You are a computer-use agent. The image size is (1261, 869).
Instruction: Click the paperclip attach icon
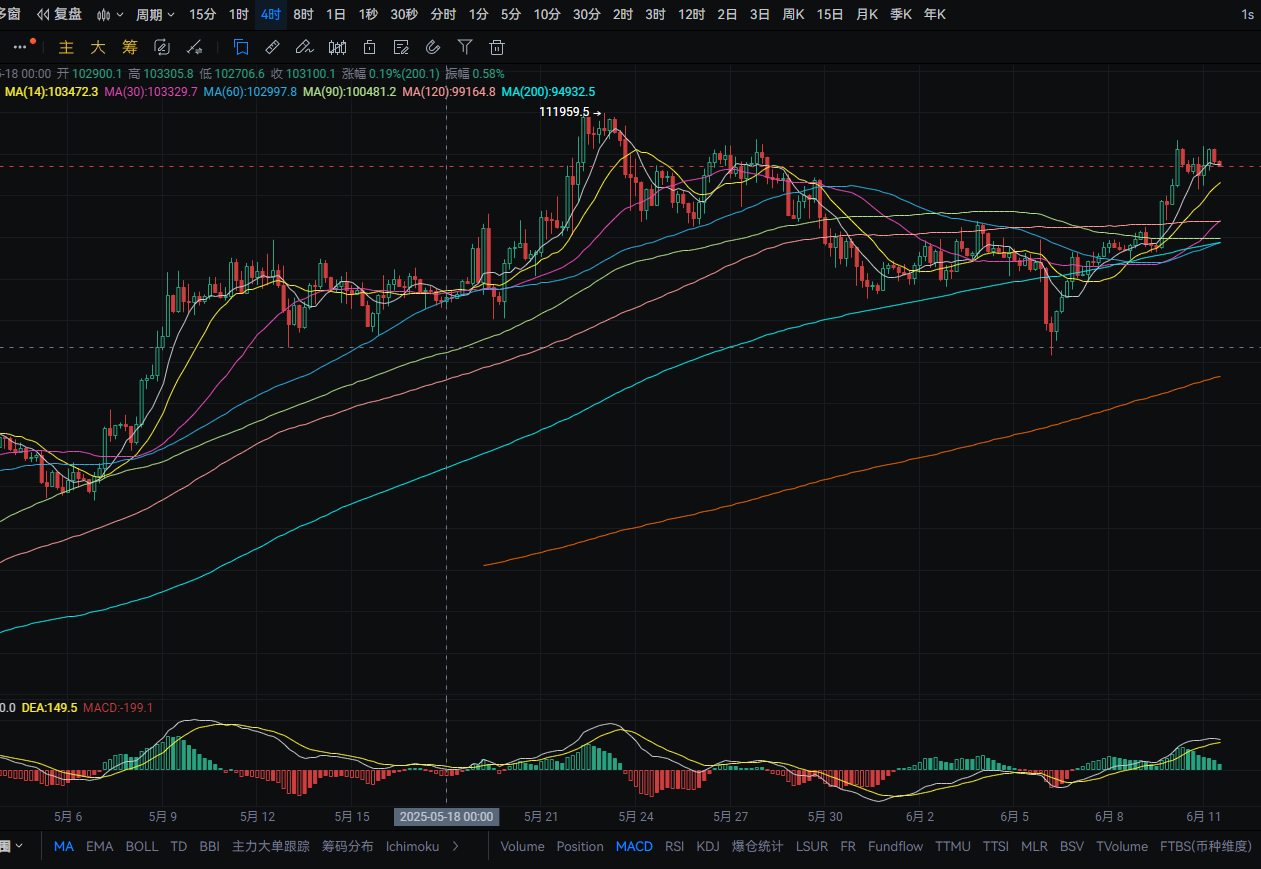(x=433, y=47)
